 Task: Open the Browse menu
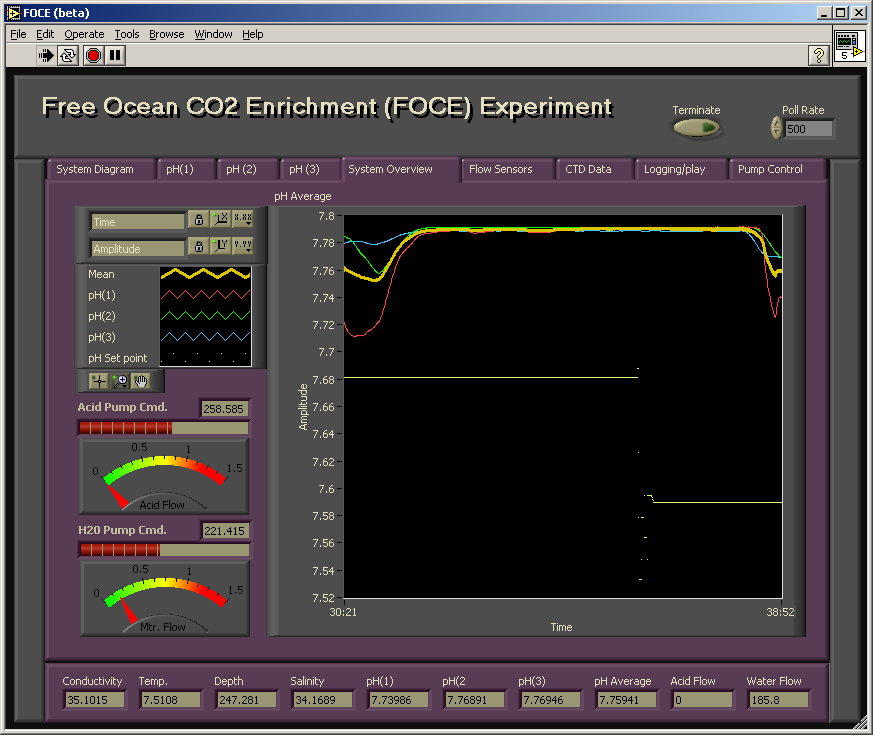coord(166,35)
